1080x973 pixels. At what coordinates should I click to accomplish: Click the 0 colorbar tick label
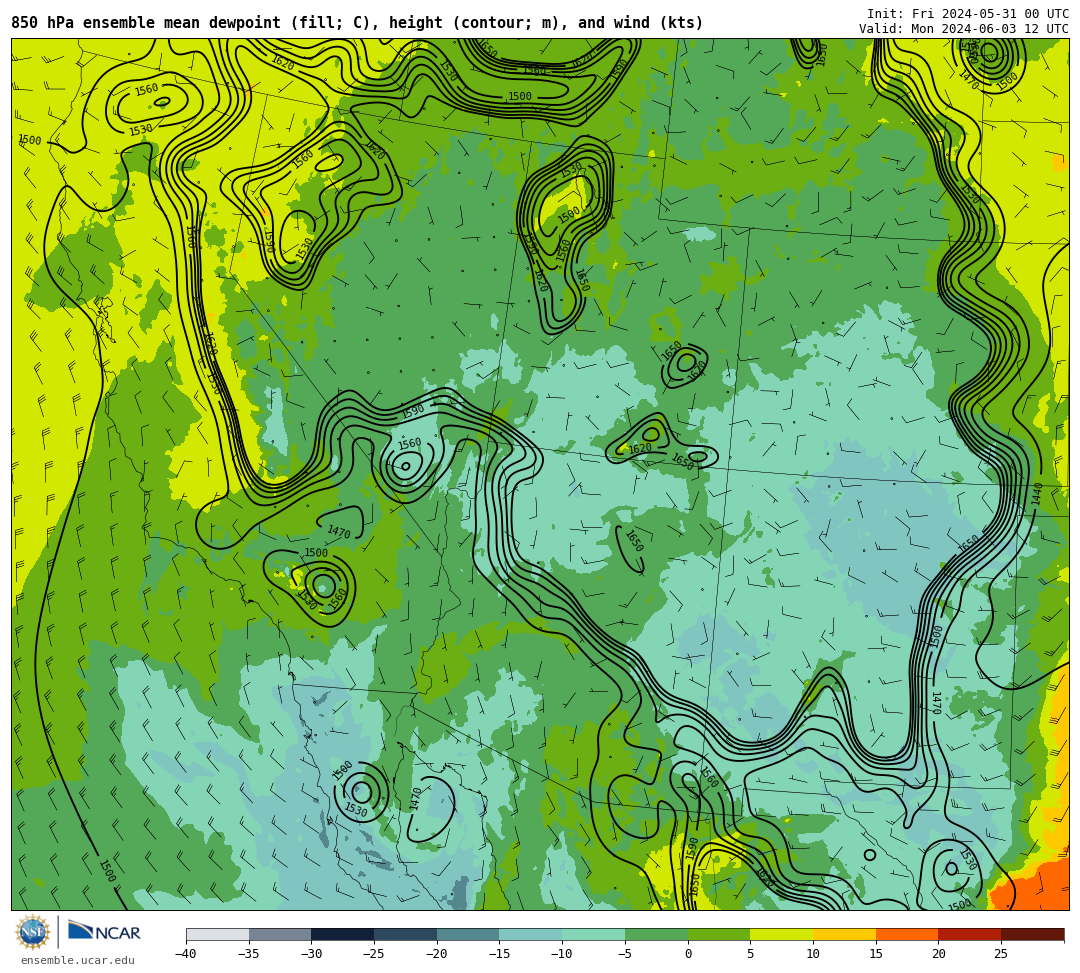point(688,954)
